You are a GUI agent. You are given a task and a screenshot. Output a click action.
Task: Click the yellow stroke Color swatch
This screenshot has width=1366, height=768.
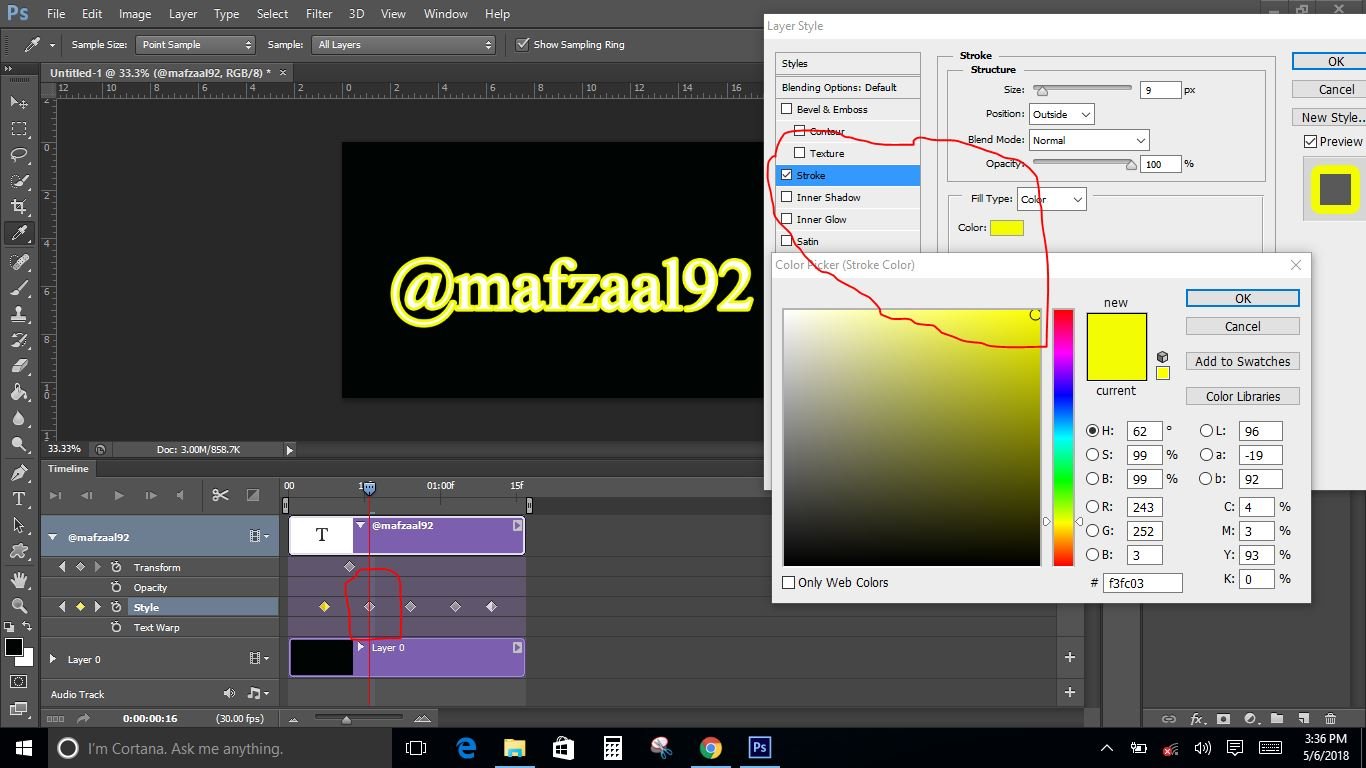(x=1007, y=228)
